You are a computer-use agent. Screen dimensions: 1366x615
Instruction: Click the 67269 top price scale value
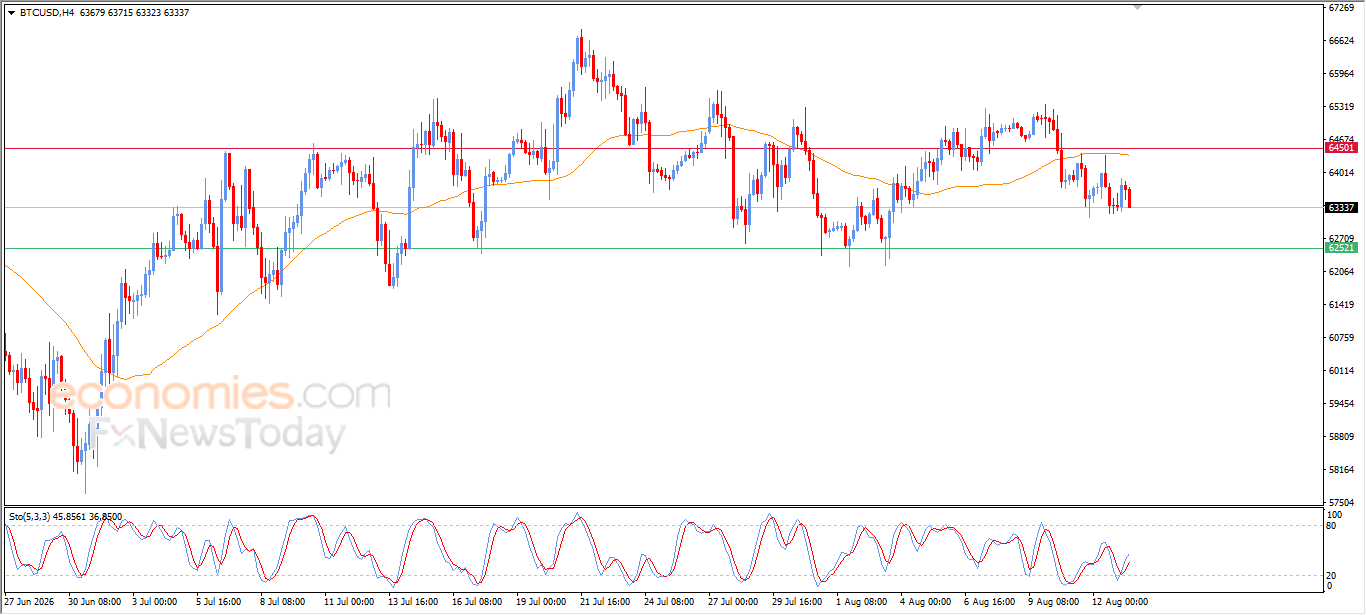coord(1340,8)
